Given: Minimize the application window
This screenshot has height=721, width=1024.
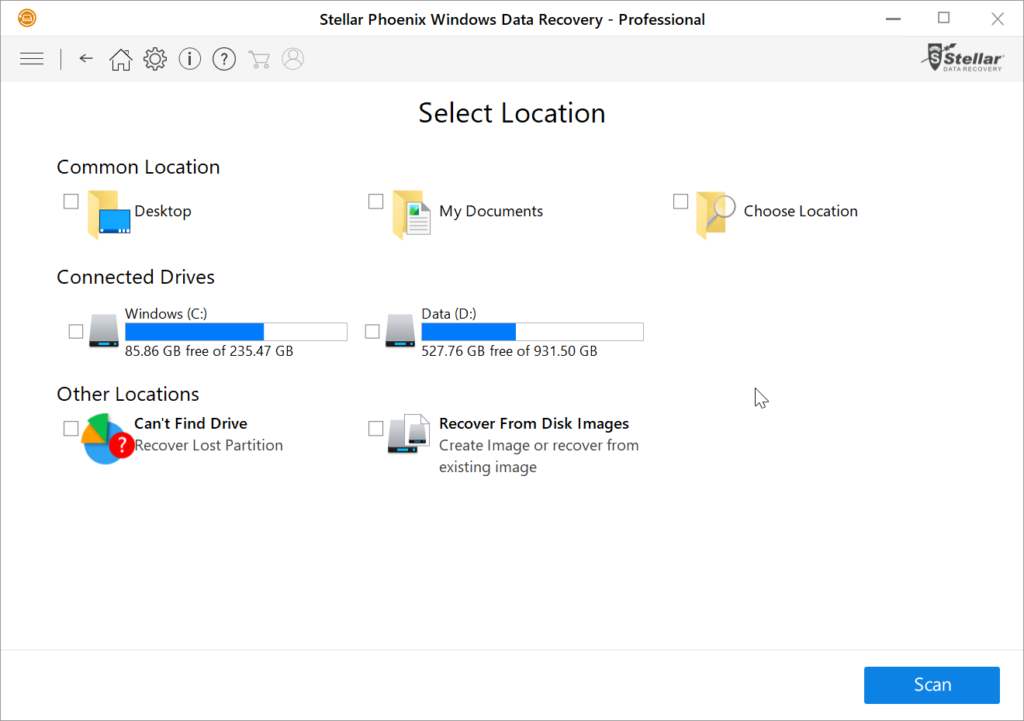Looking at the screenshot, I should pos(893,18).
